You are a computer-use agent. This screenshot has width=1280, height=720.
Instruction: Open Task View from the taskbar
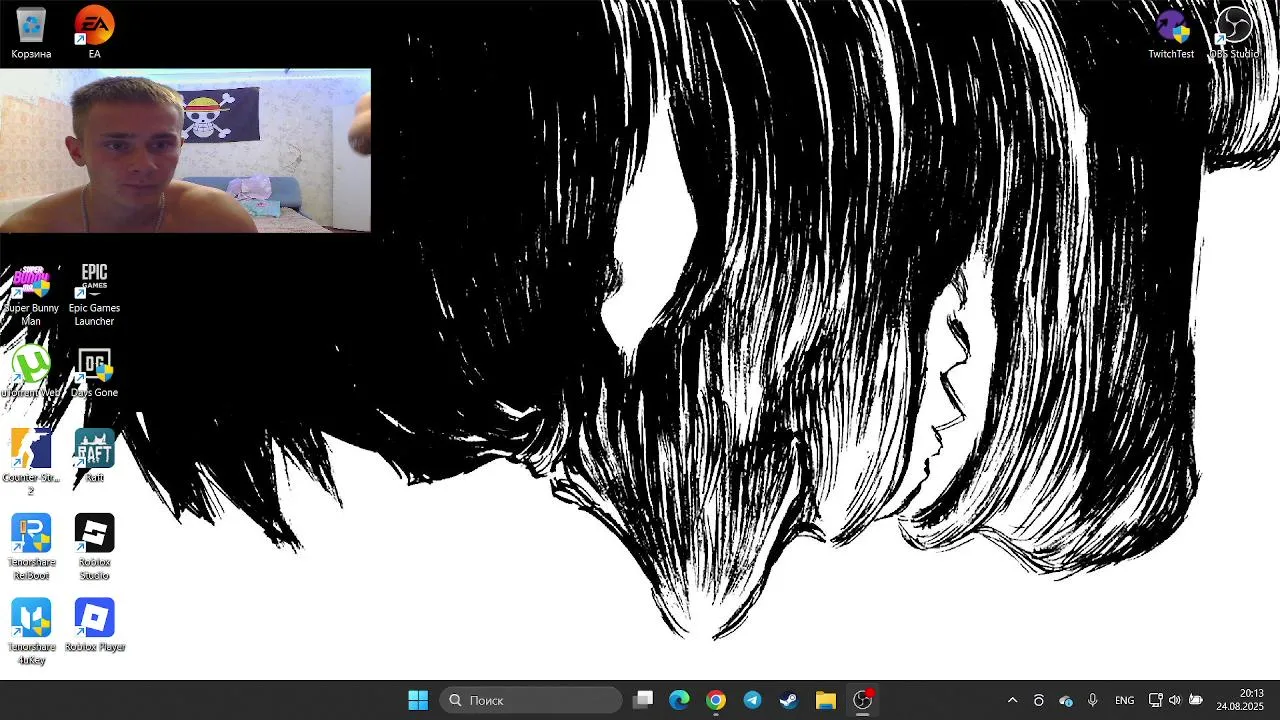[x=643, y=700]
